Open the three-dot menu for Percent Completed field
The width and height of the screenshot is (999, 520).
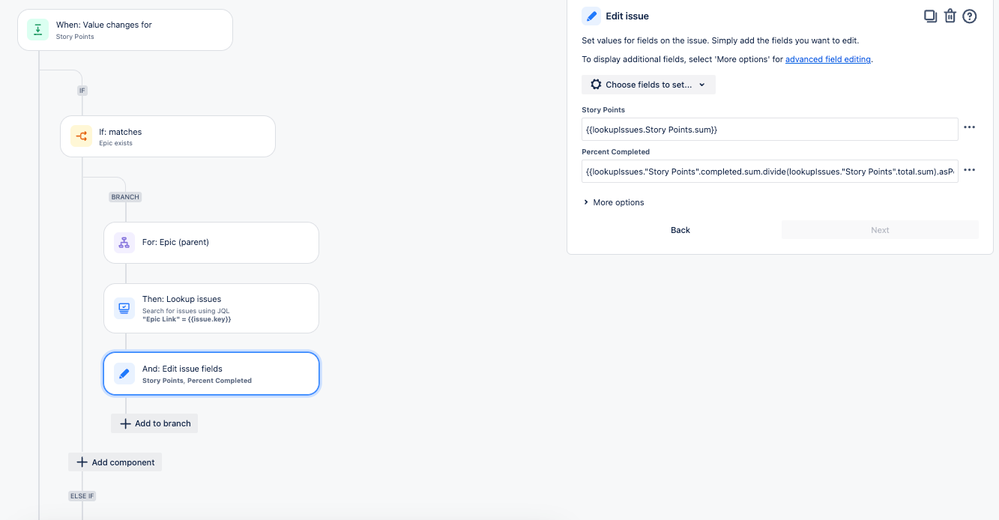click(x=969, y=170)
